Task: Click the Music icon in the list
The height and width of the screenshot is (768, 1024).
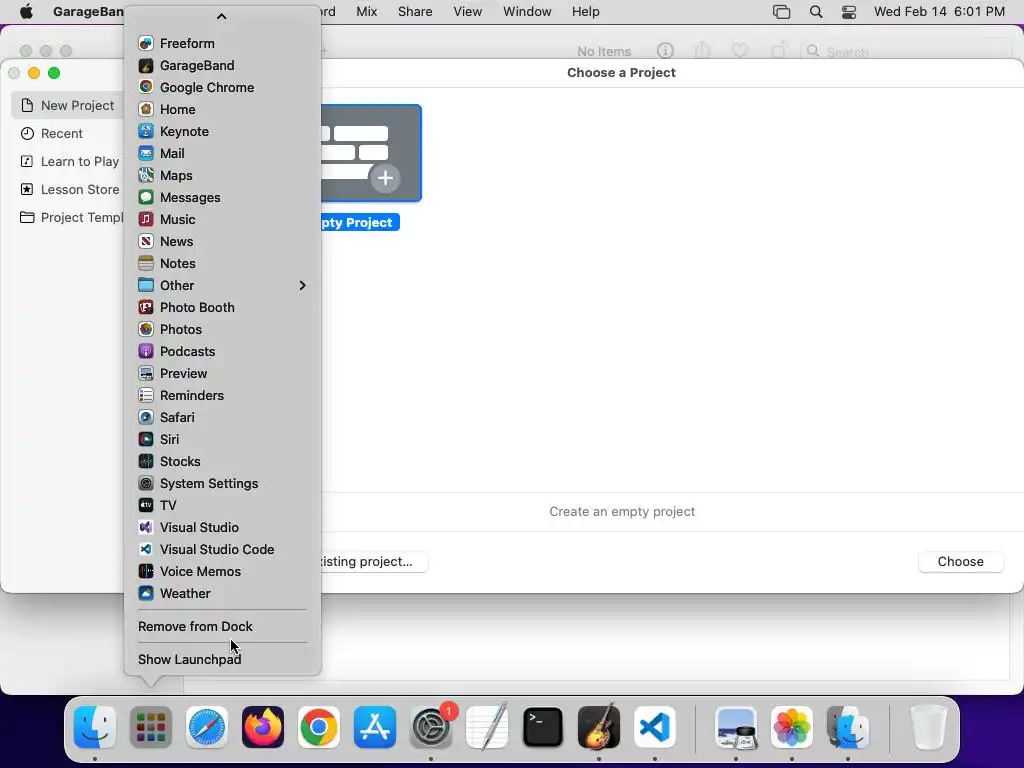Action: tap(146, 219)
